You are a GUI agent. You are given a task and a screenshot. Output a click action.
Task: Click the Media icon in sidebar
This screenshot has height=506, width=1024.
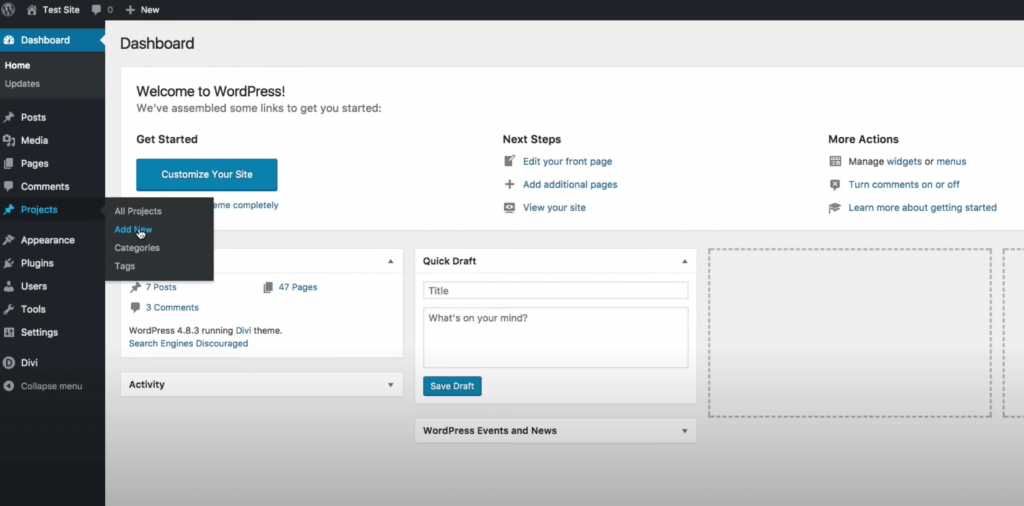[x=8, y=140]
